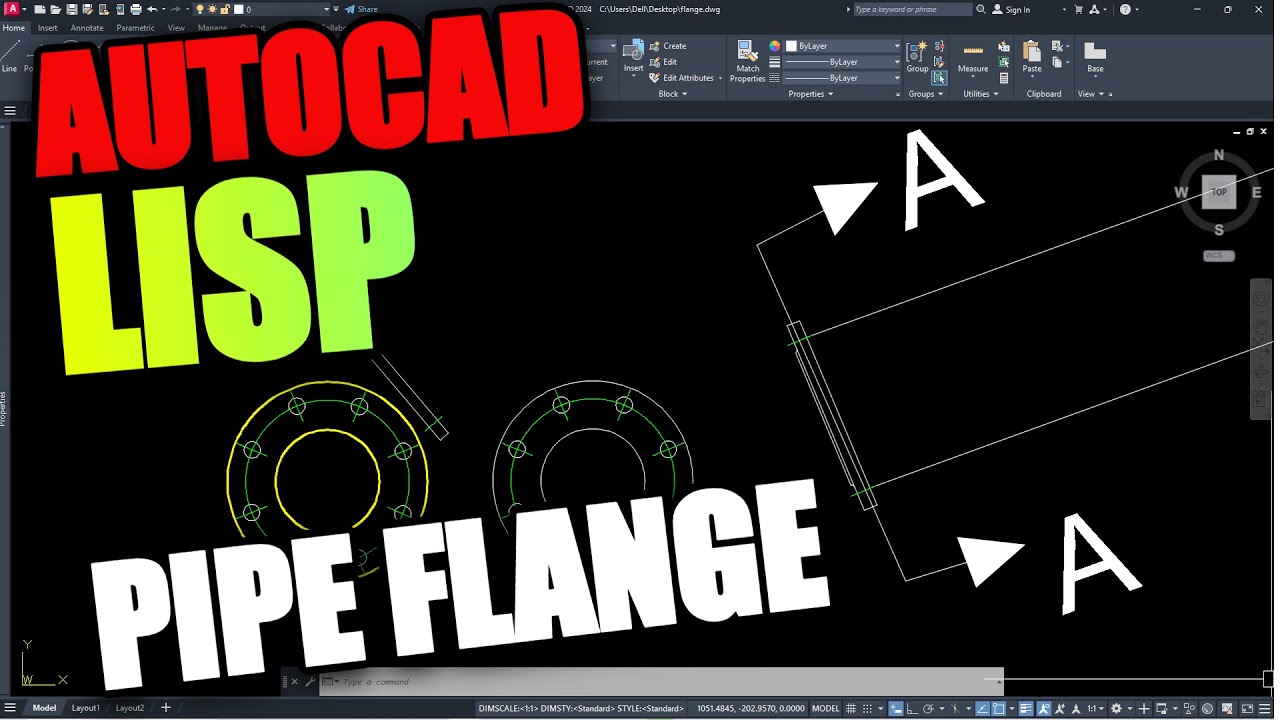This screenshot has width=1280, height=720.
Task: Click the Save As icon
Action: point(88,9)
